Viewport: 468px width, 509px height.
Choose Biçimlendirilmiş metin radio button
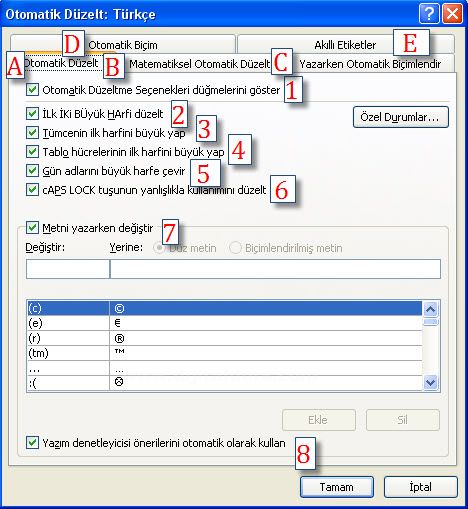(x=235, y=248)
